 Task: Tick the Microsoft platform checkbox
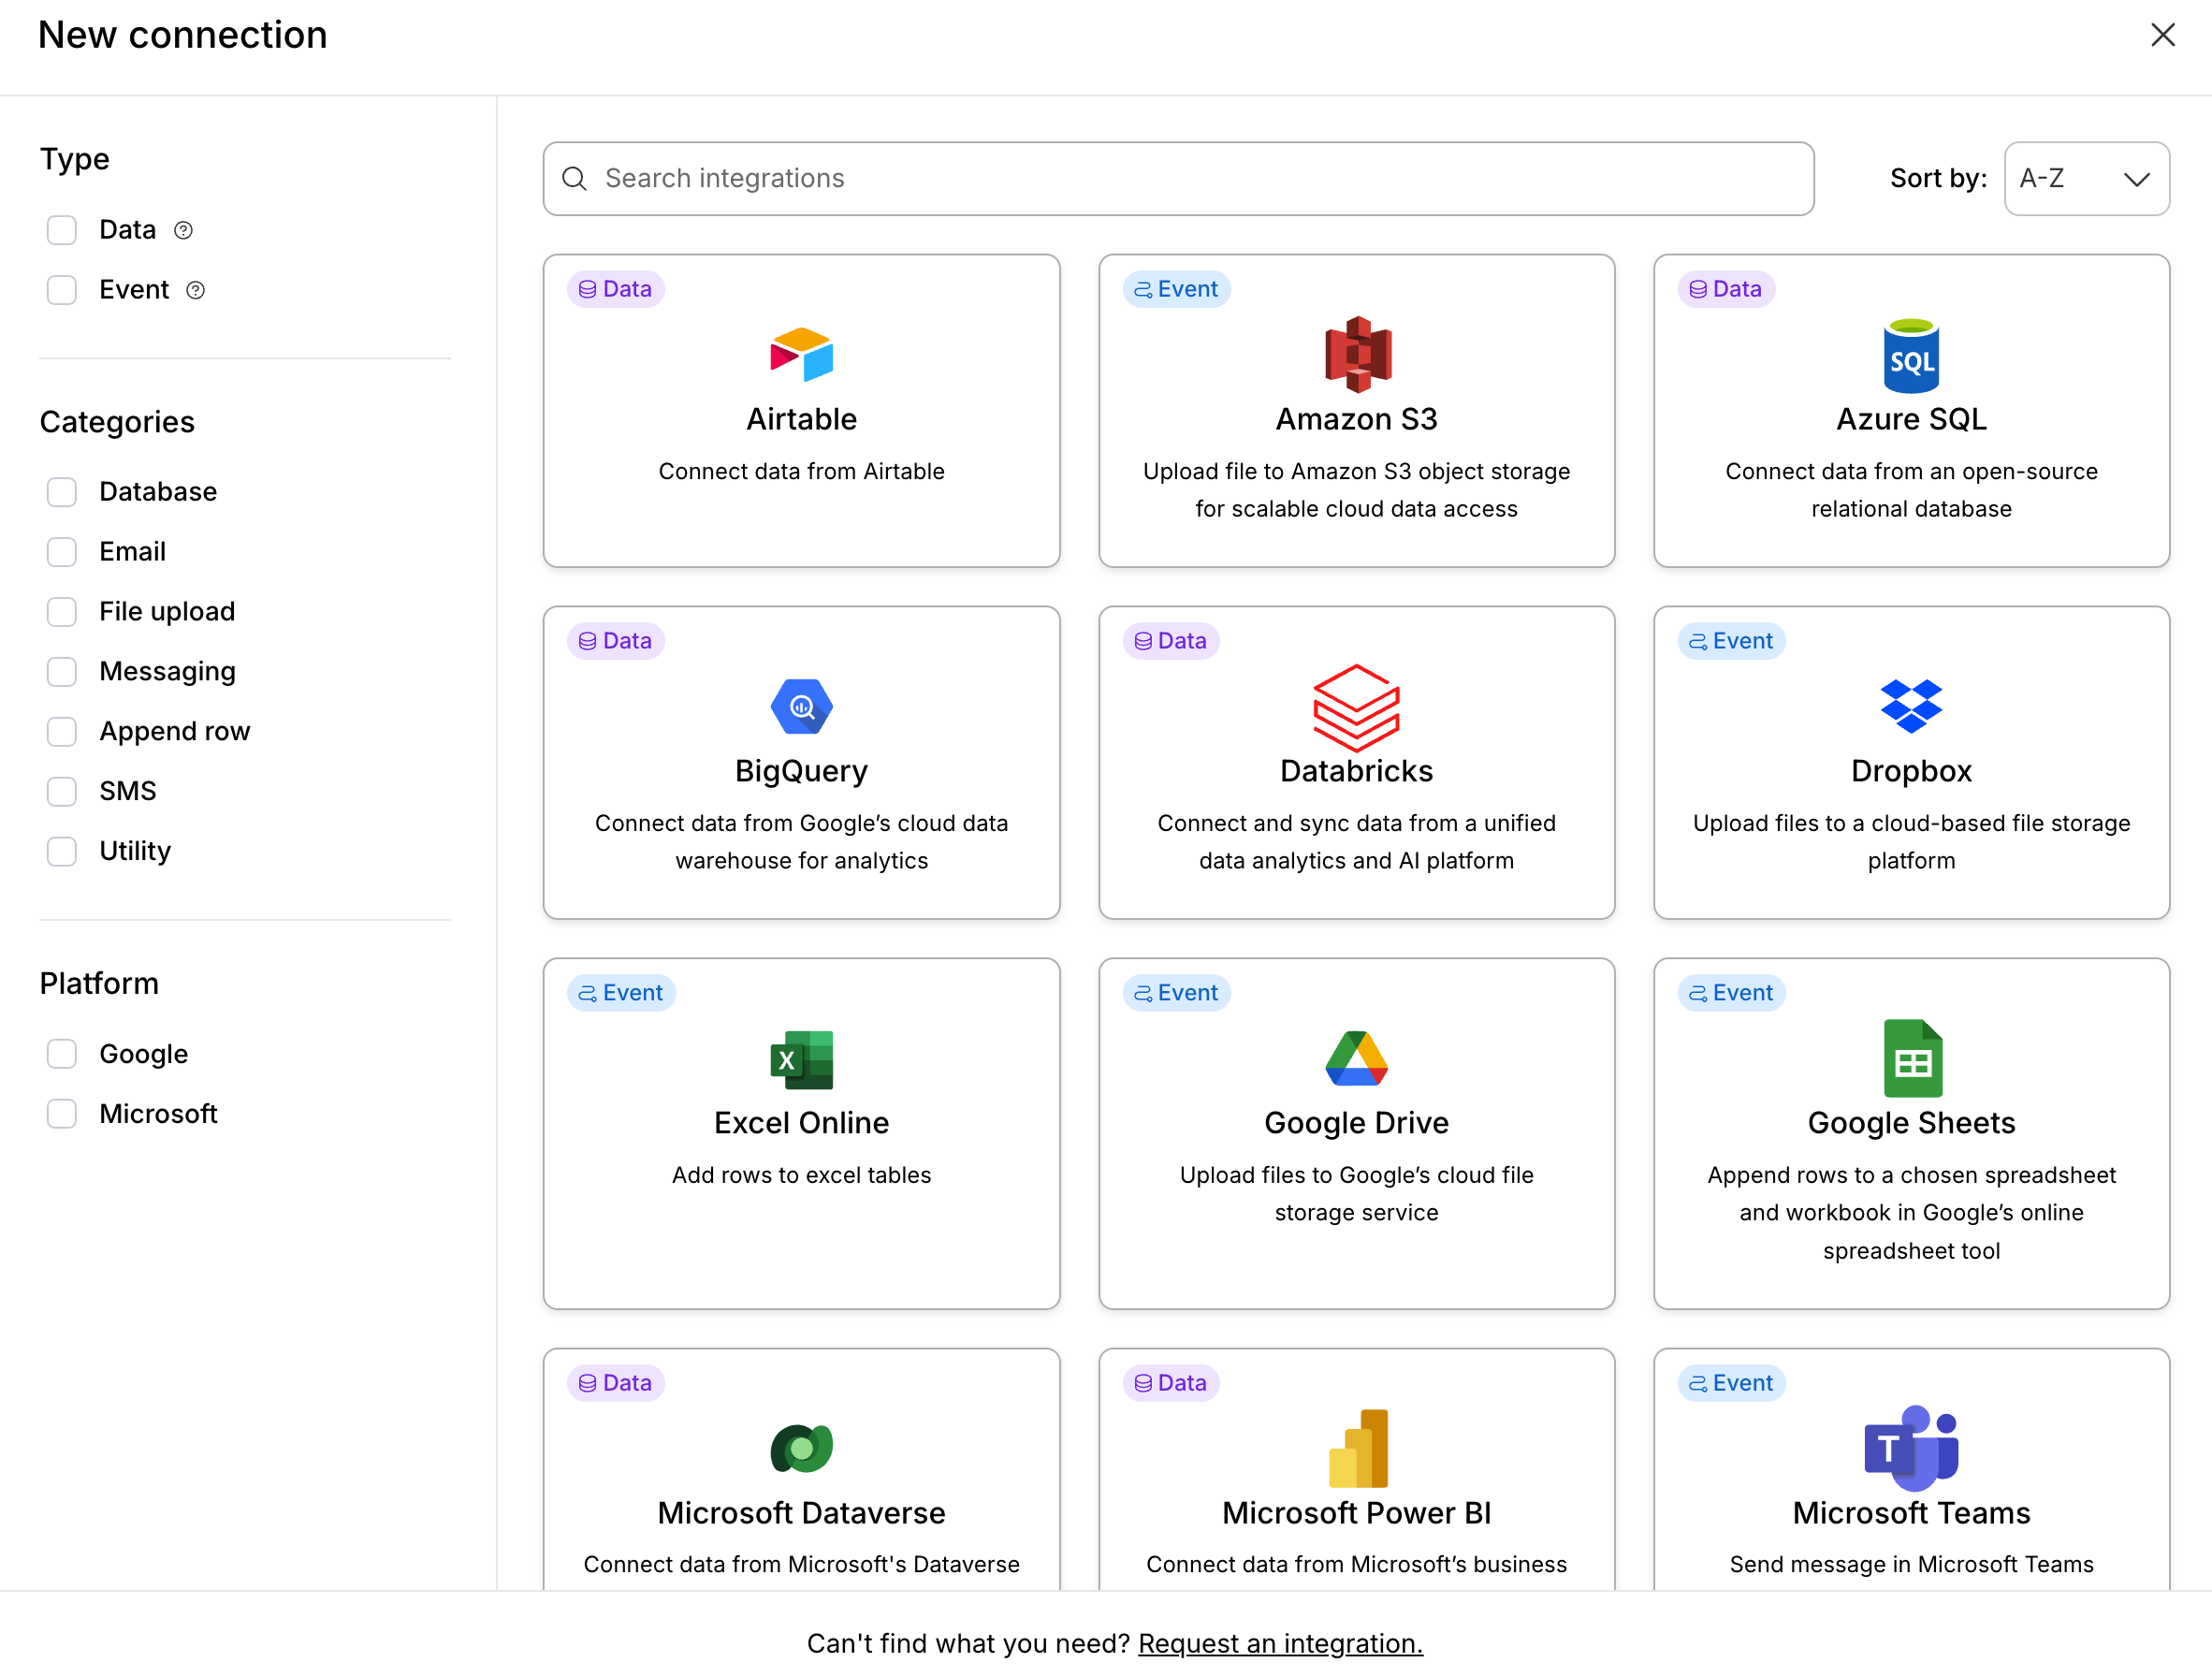click(62, 1114)
